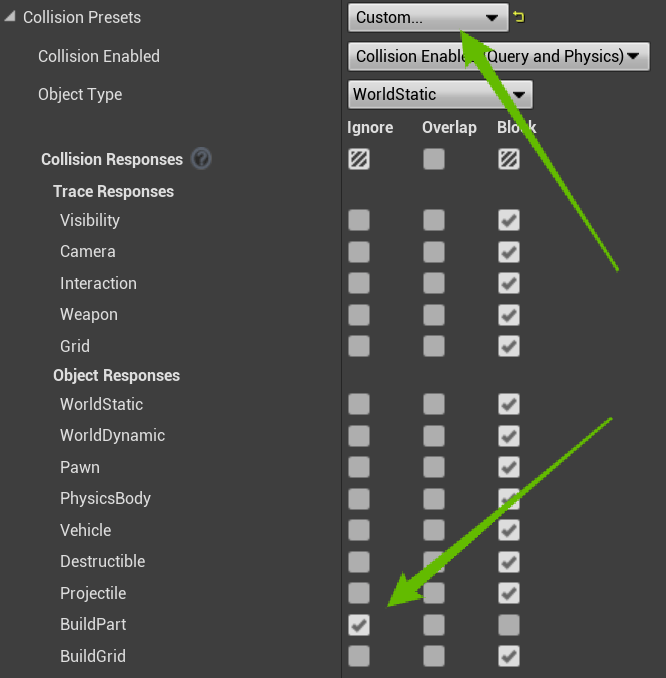Check Overlap for all Collision Responses
The width and height of the screenshot is (666, 678).
click(x=434, y=159)
